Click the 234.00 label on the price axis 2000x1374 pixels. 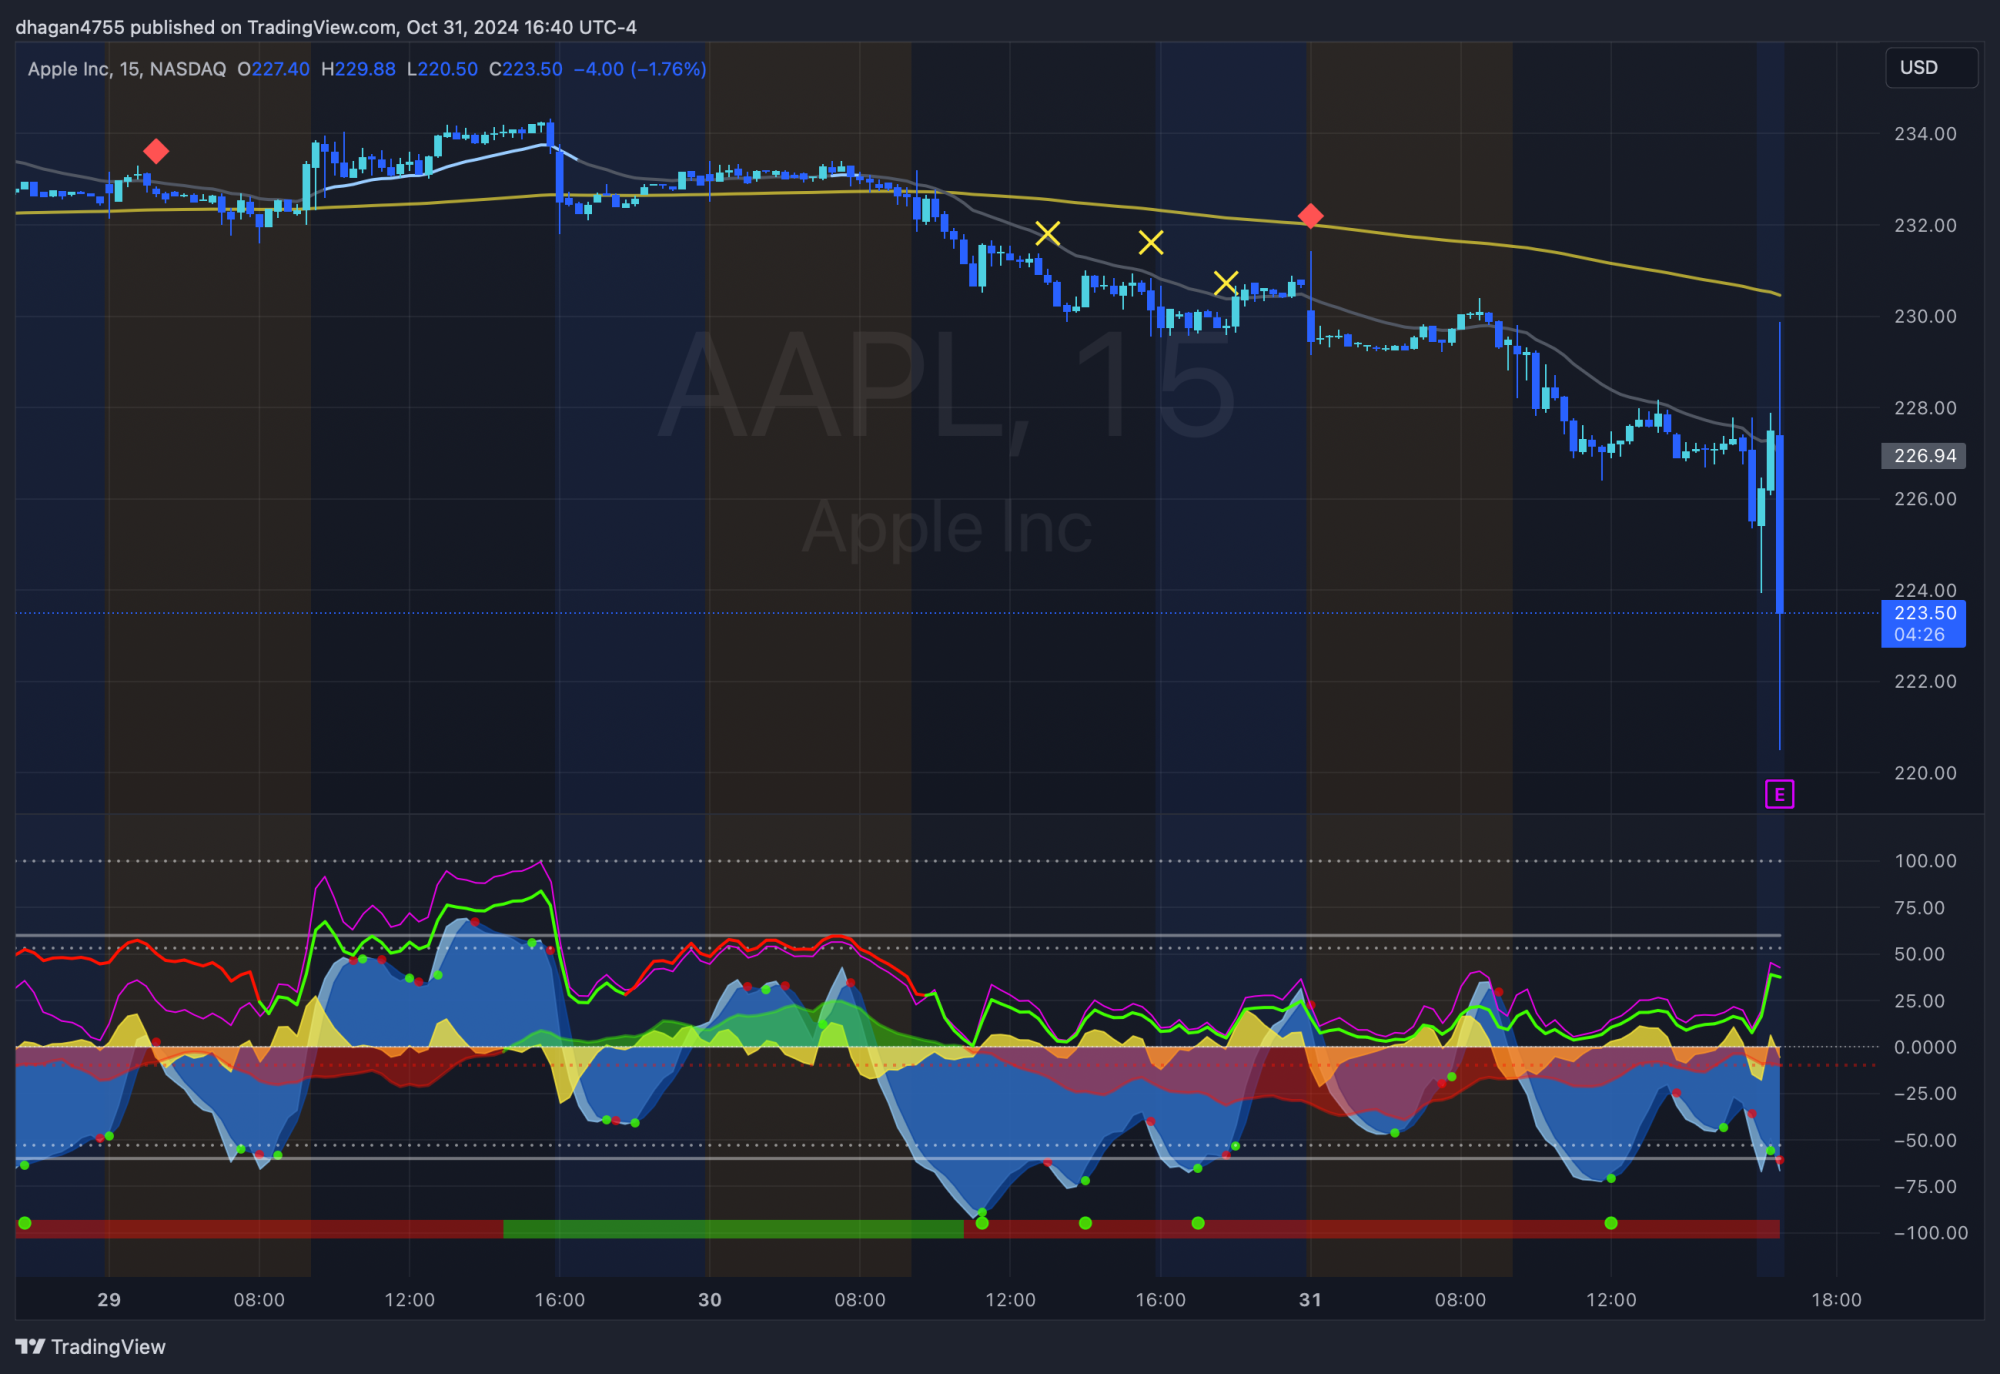1925,134
